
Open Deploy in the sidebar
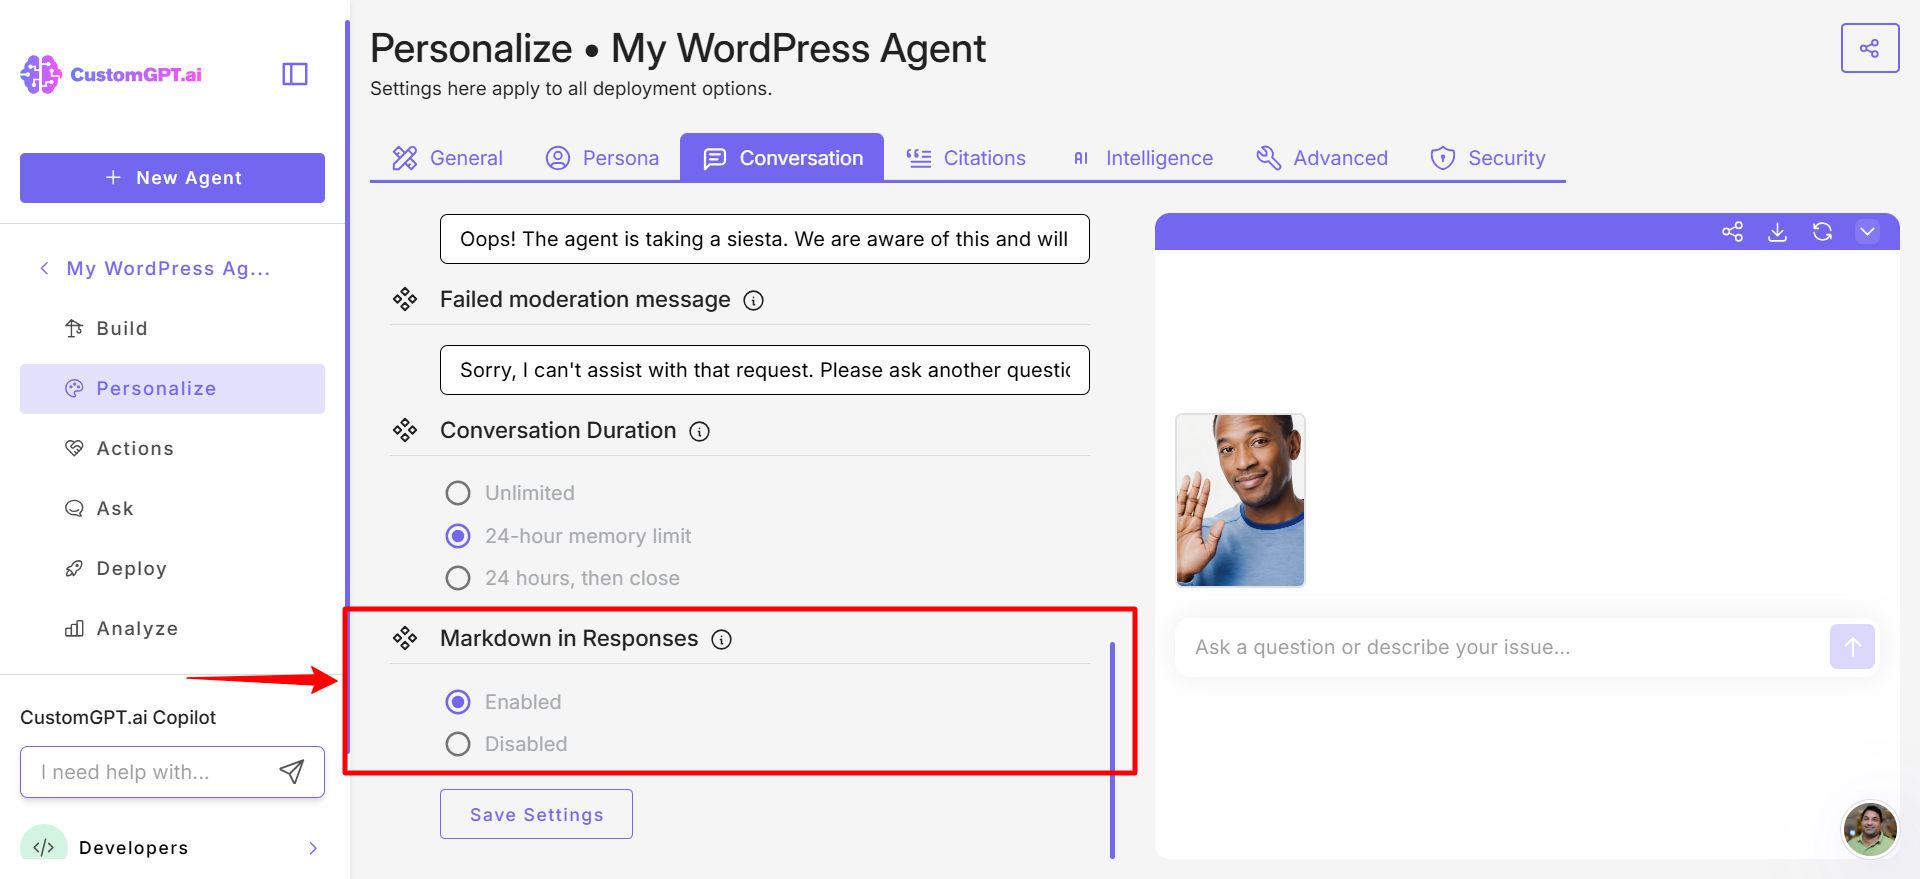pyautogui.click(x=172, y=568)
